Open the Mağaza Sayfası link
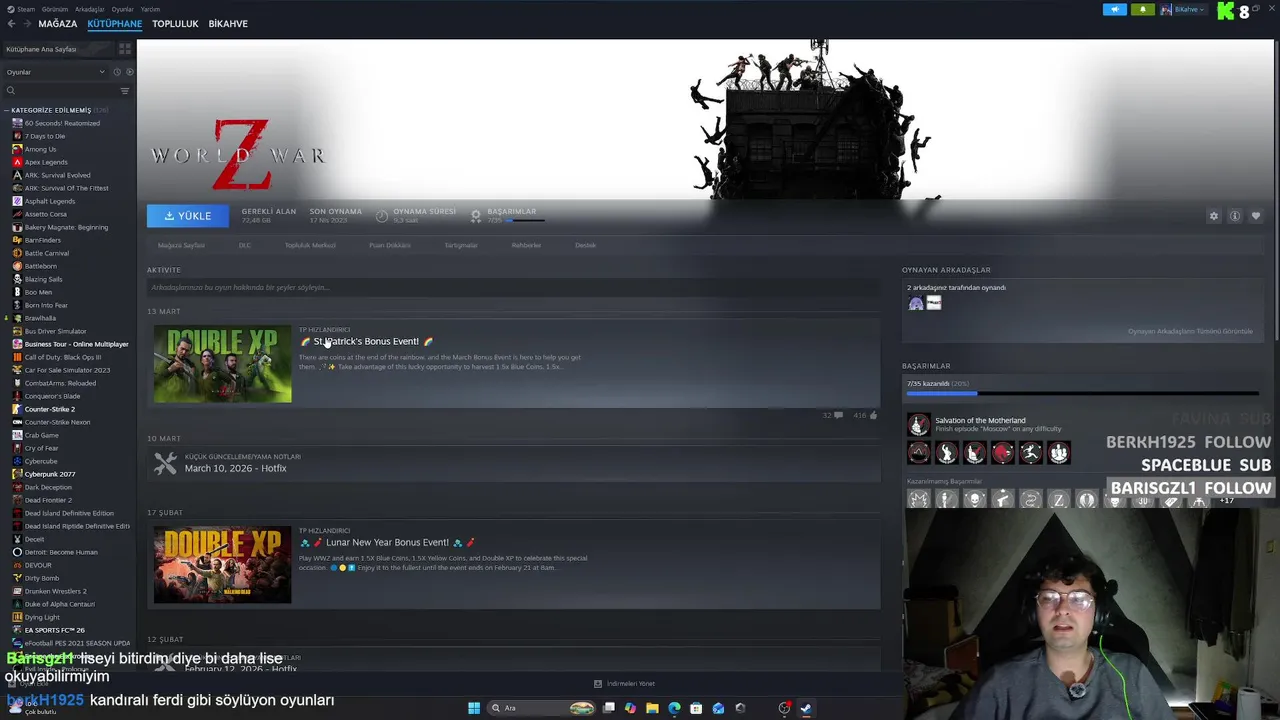Viewport: 1280px width, 720px height. click(x=181, y=245)
